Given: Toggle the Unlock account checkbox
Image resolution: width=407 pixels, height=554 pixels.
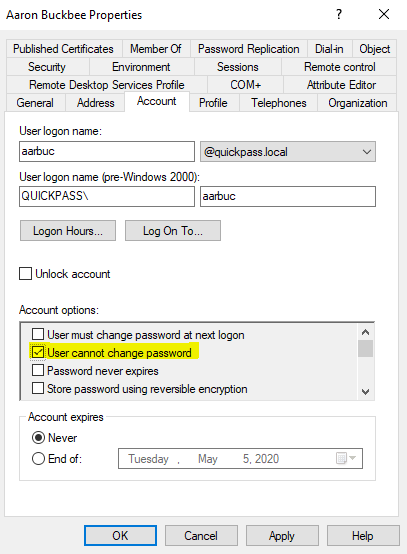Looking at the screenshot, I should (25, 274).
